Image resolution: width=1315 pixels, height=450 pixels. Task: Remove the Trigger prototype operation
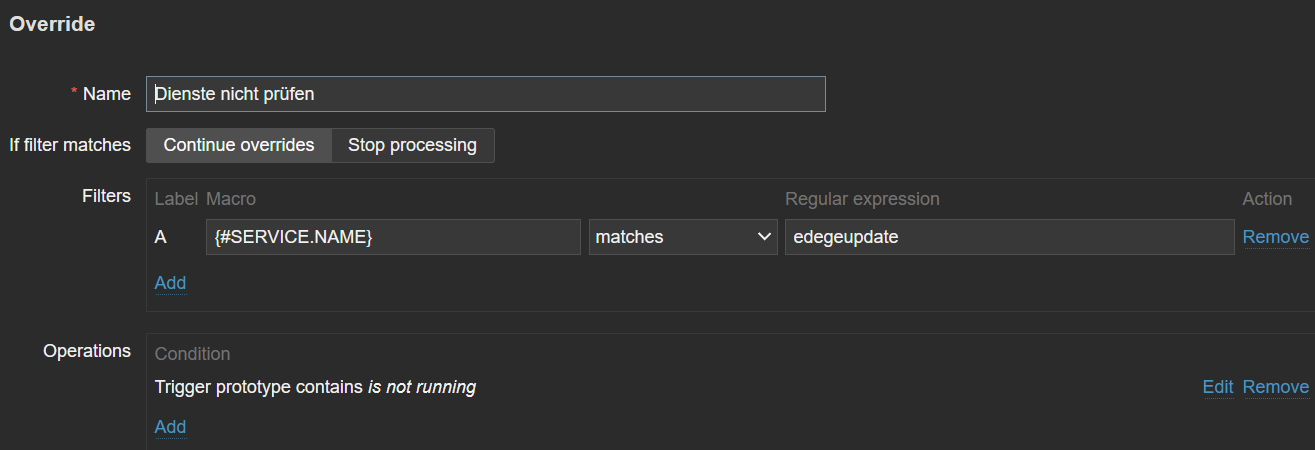[1275, 387]
